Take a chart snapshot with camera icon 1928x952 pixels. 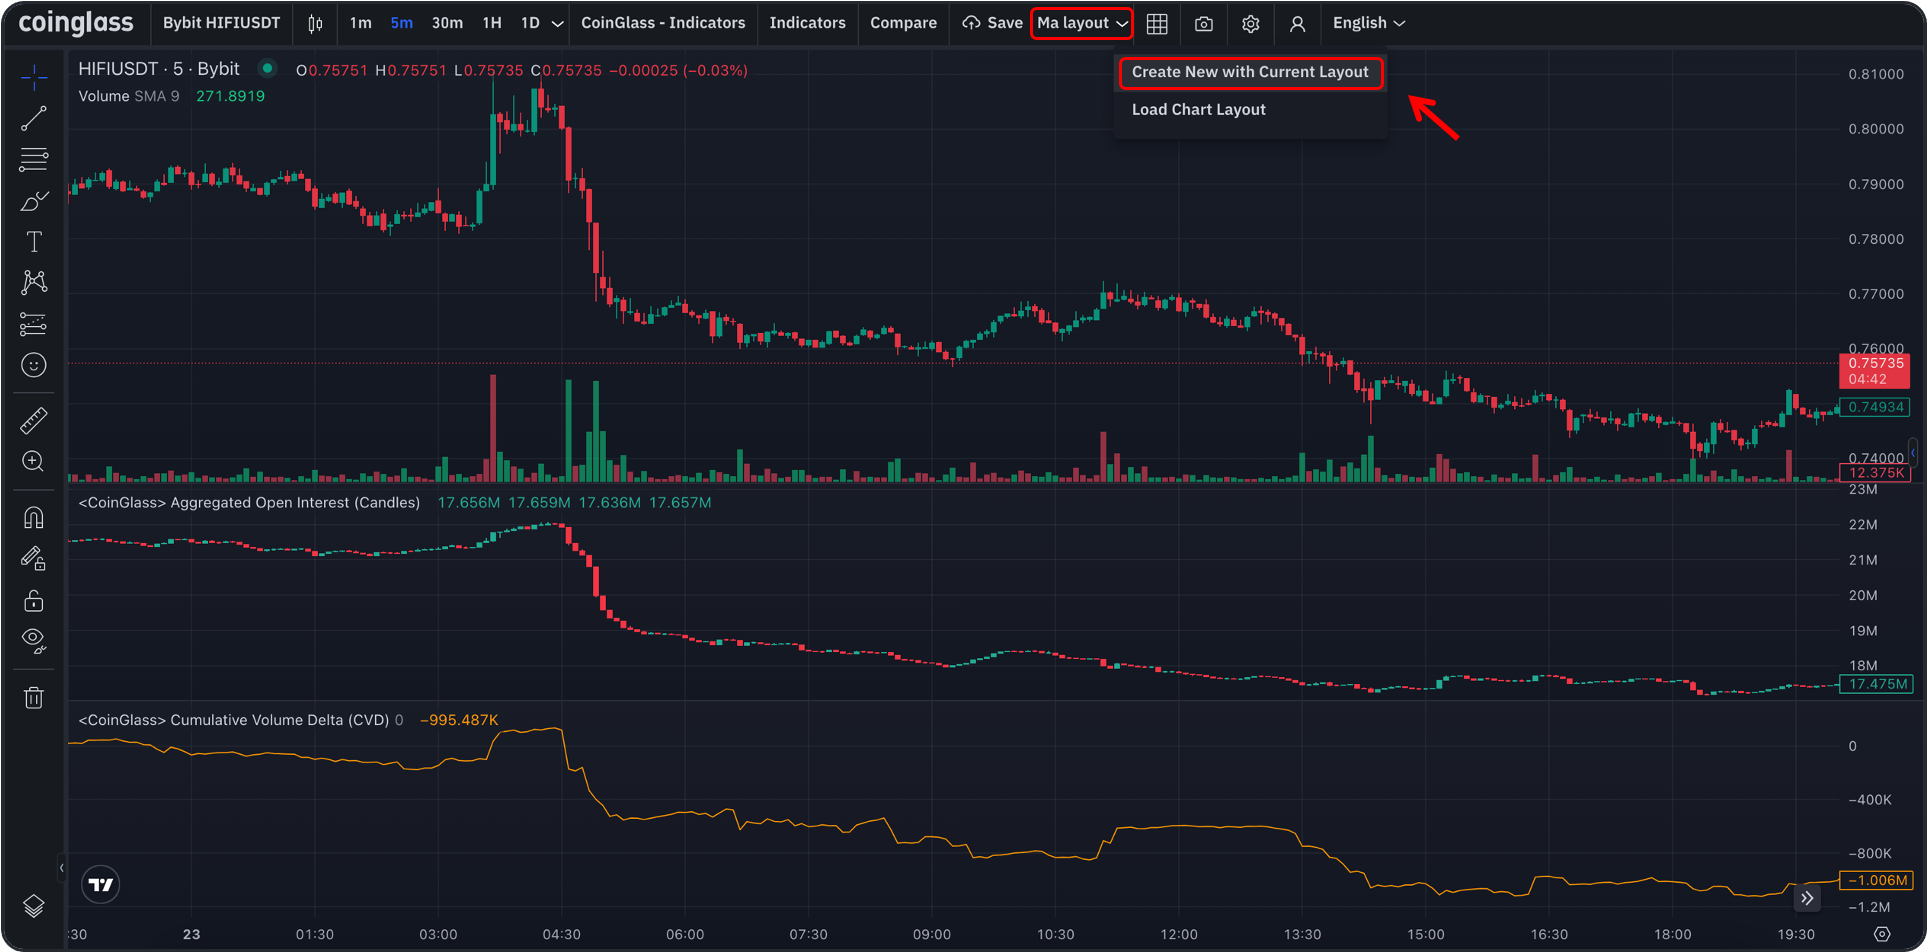(1204, 23)
